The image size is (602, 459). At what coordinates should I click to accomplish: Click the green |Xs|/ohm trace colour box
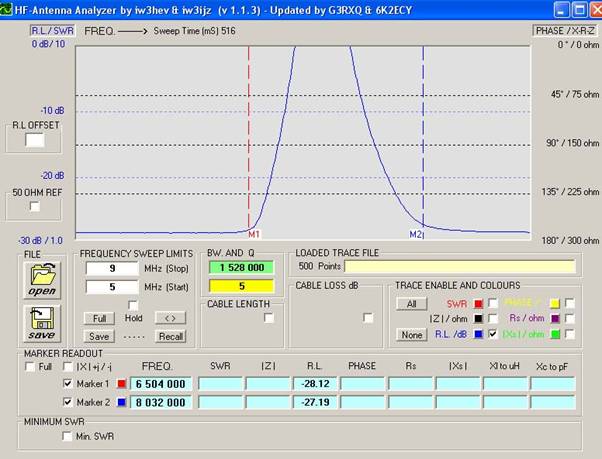tap(553, 334)
